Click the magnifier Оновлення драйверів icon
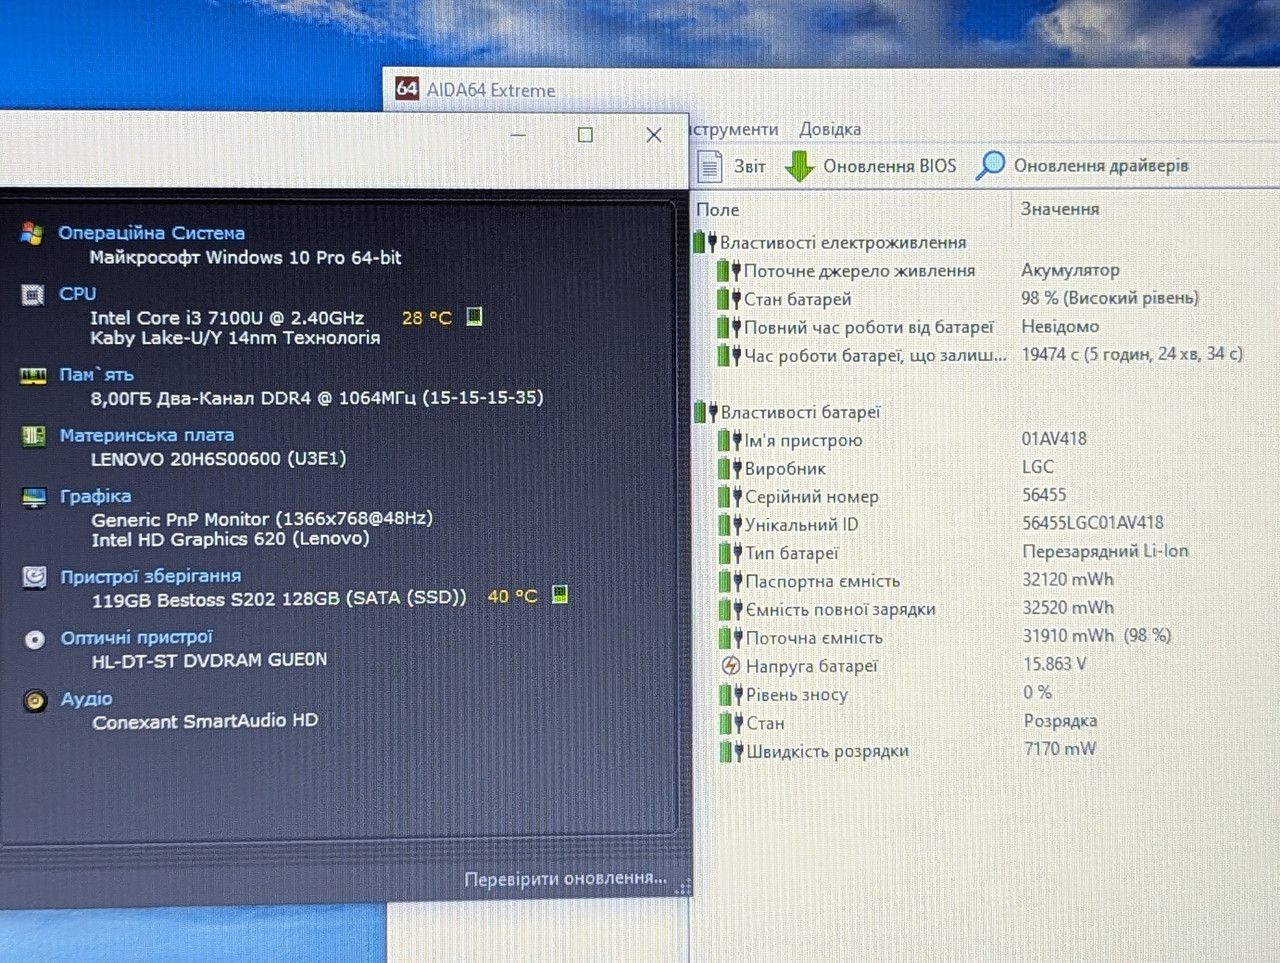Image resolution: width=1280 pixels, height=963 pixels. pyautogui.click(x=989, y=165)
